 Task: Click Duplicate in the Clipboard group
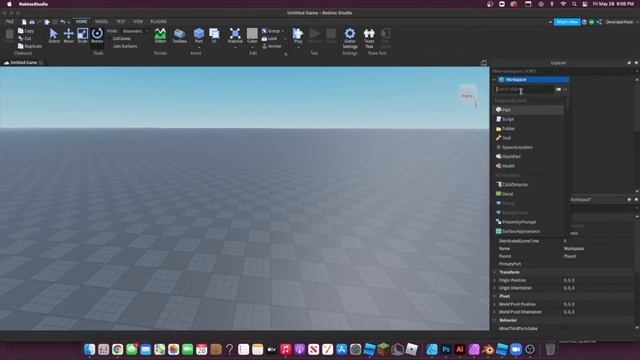point(30,46)
